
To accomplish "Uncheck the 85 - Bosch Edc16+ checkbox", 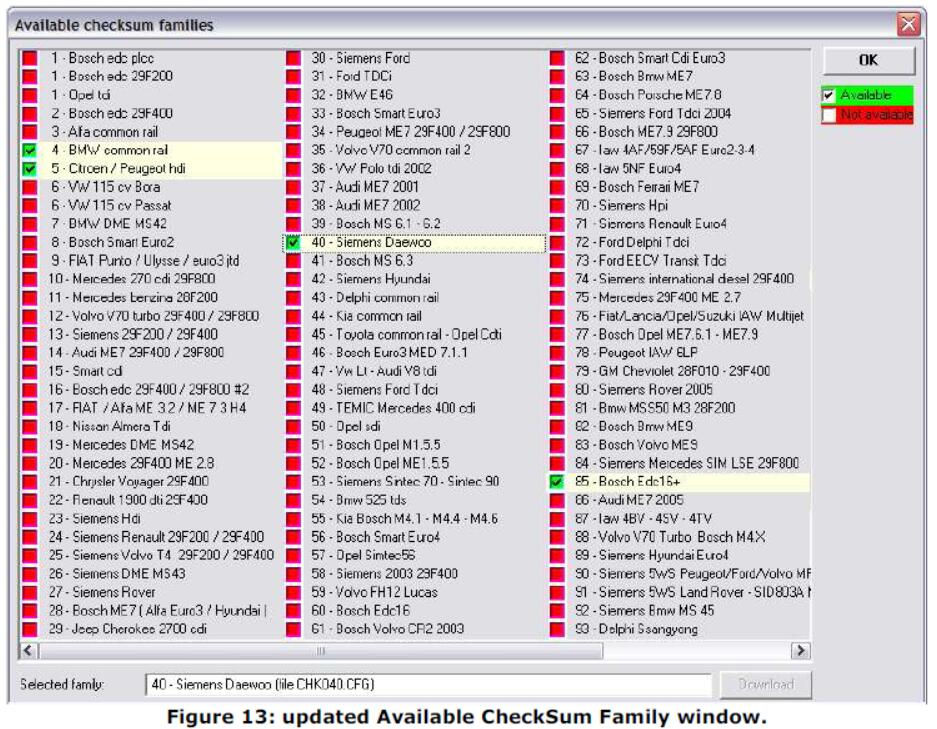I will [x=556, y=482].
